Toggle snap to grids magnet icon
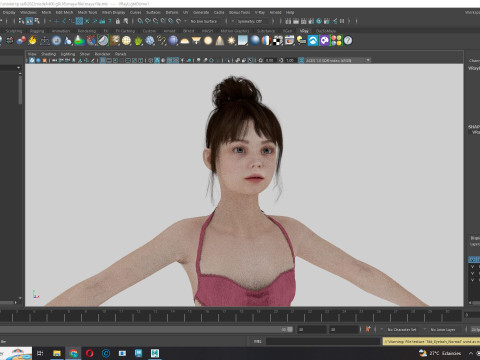This screenshot has height=360, width=480. click(x=140, y=21)
